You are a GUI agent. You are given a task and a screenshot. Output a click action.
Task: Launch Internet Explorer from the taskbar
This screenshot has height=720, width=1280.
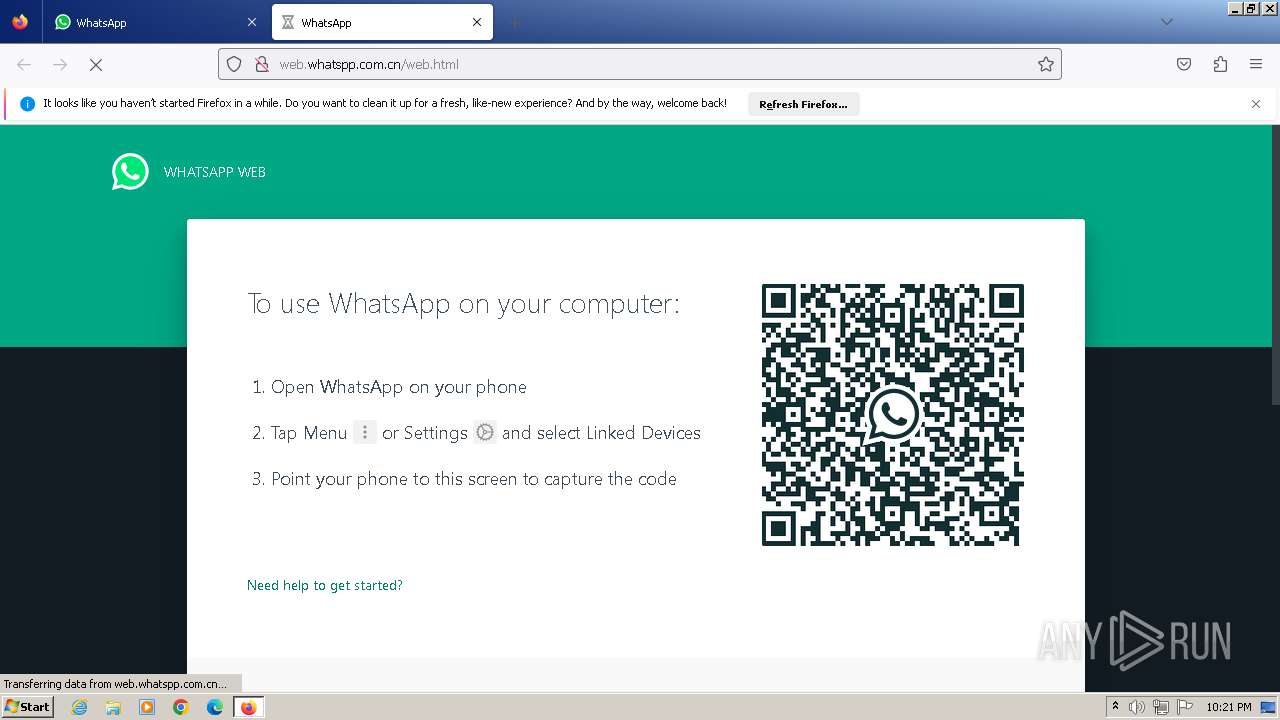coord(80,707)
